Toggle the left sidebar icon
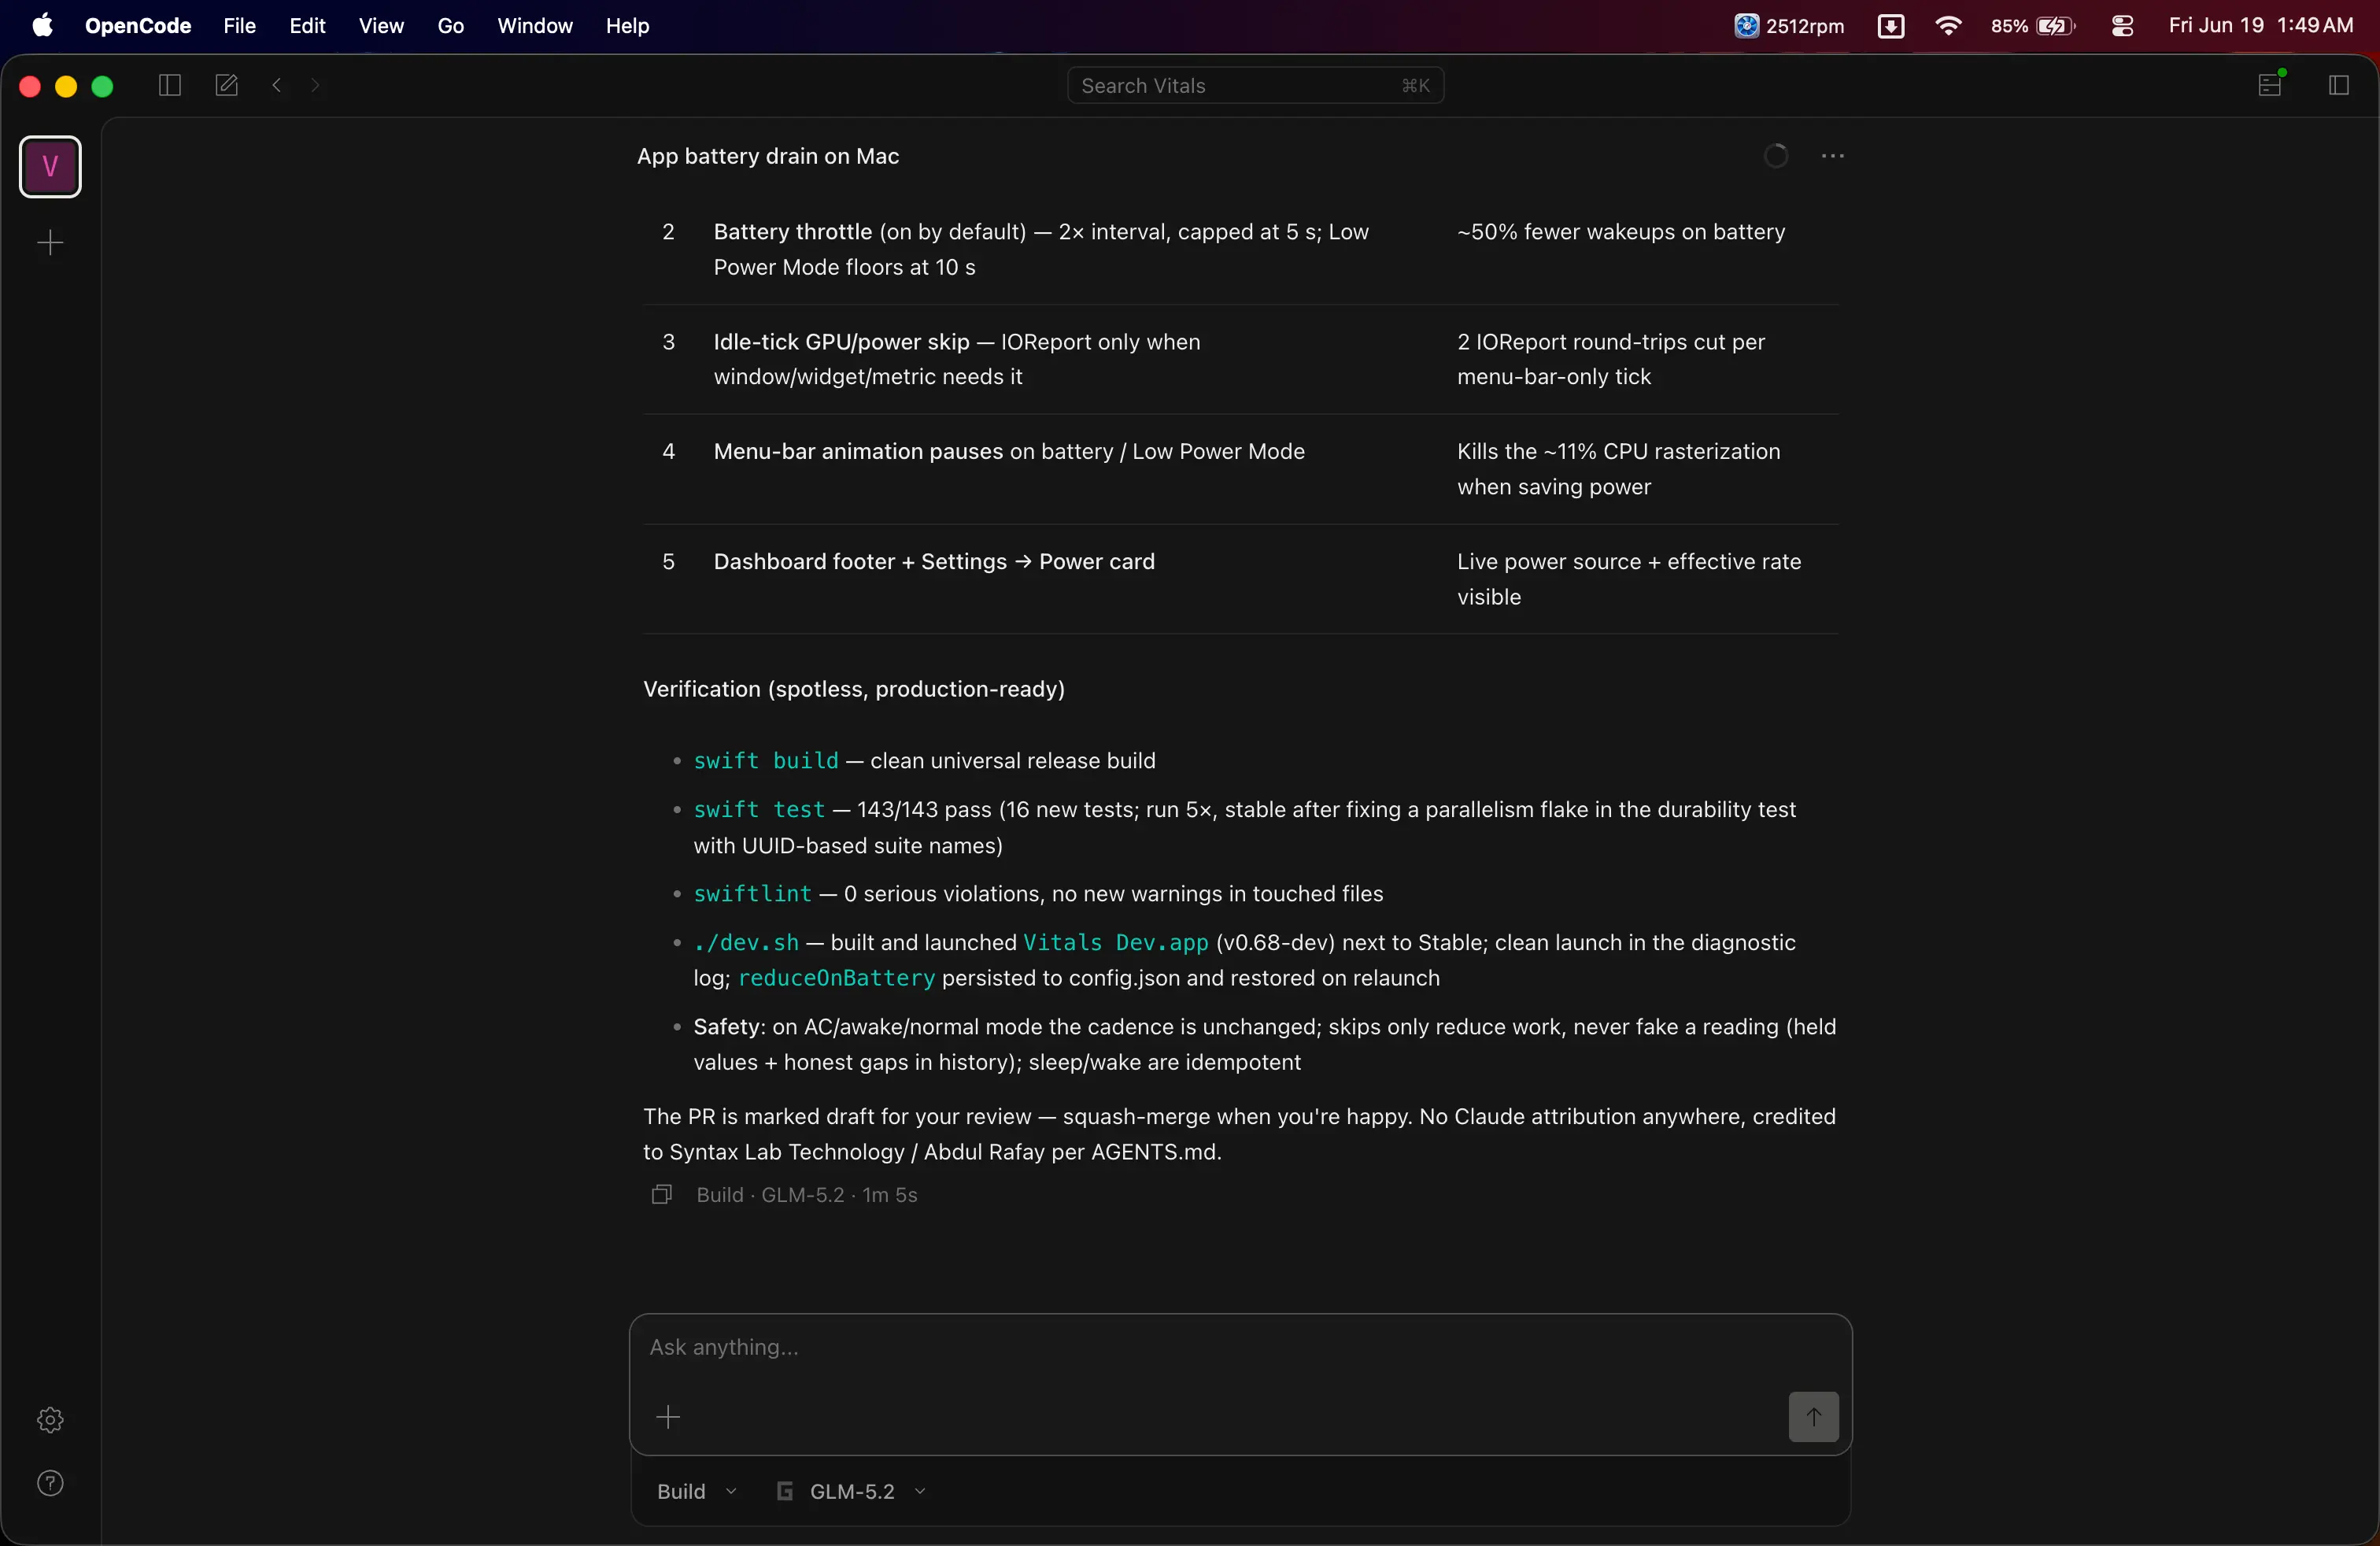This screenshot has height=1546, width=2380. (x=169, y=86)
